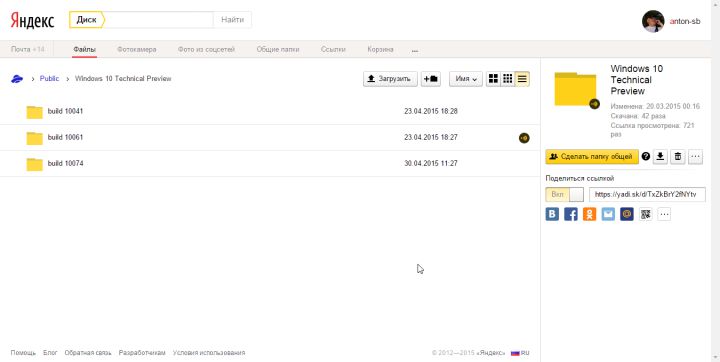
Task: Click Сделать папку общей button
Action: (592, 157)
